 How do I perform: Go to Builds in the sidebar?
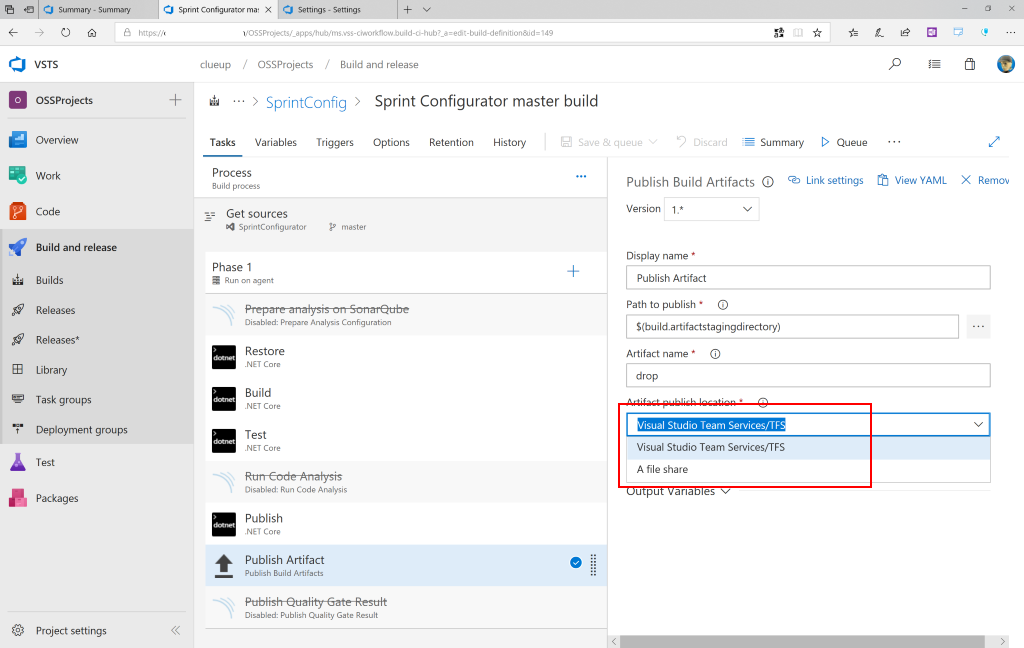(49, 280)
